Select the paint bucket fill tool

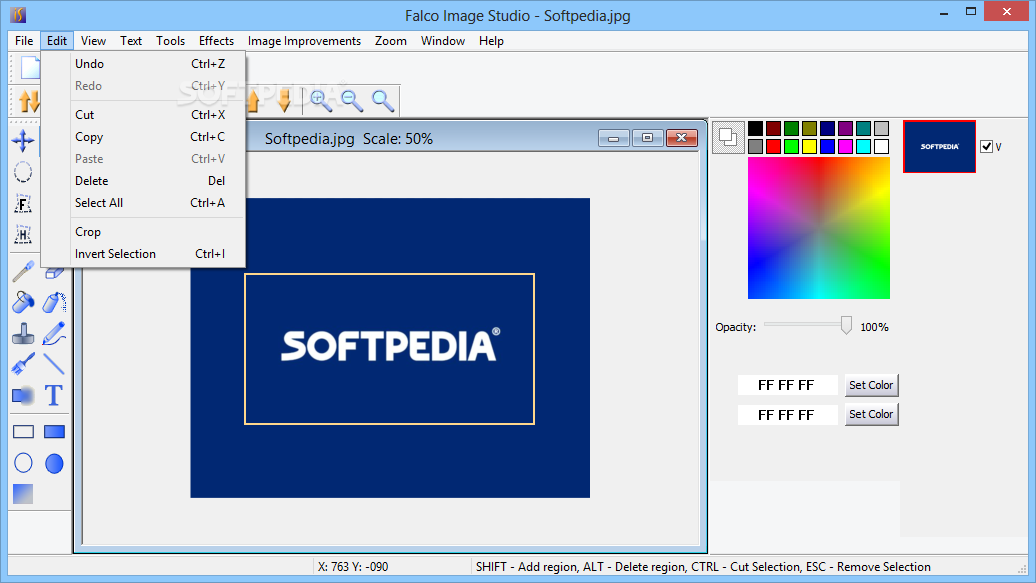click(x=23, y=302)
